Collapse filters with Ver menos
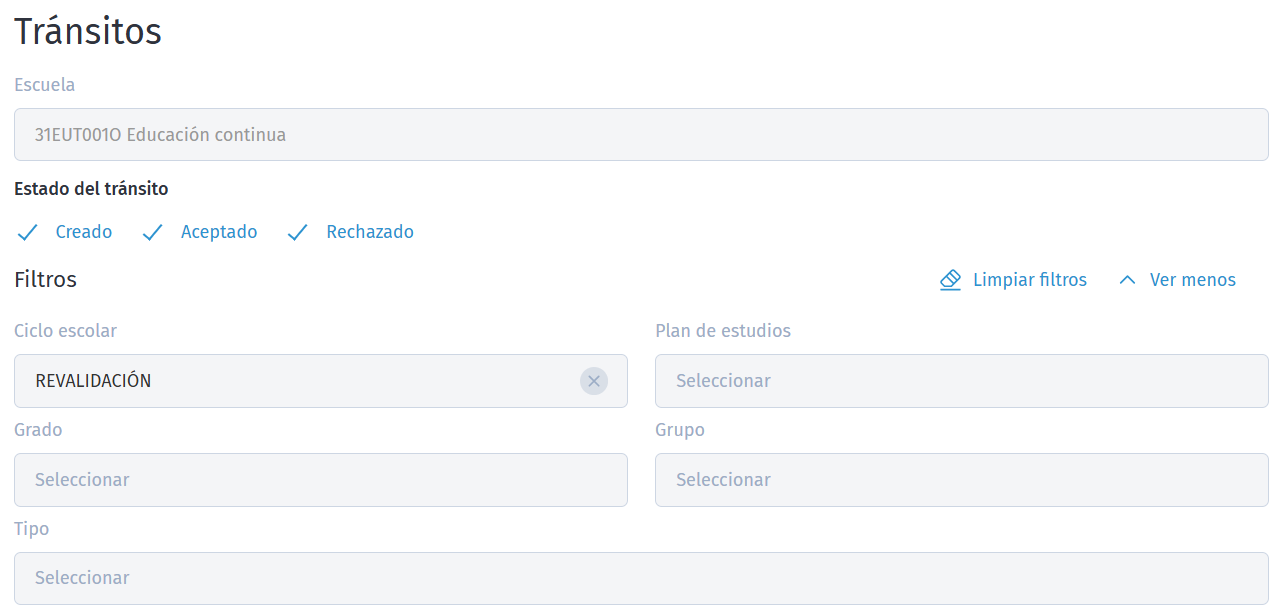Viewport: 1282px width, 613px height. pyautogui.click(x=1192, y=280)
